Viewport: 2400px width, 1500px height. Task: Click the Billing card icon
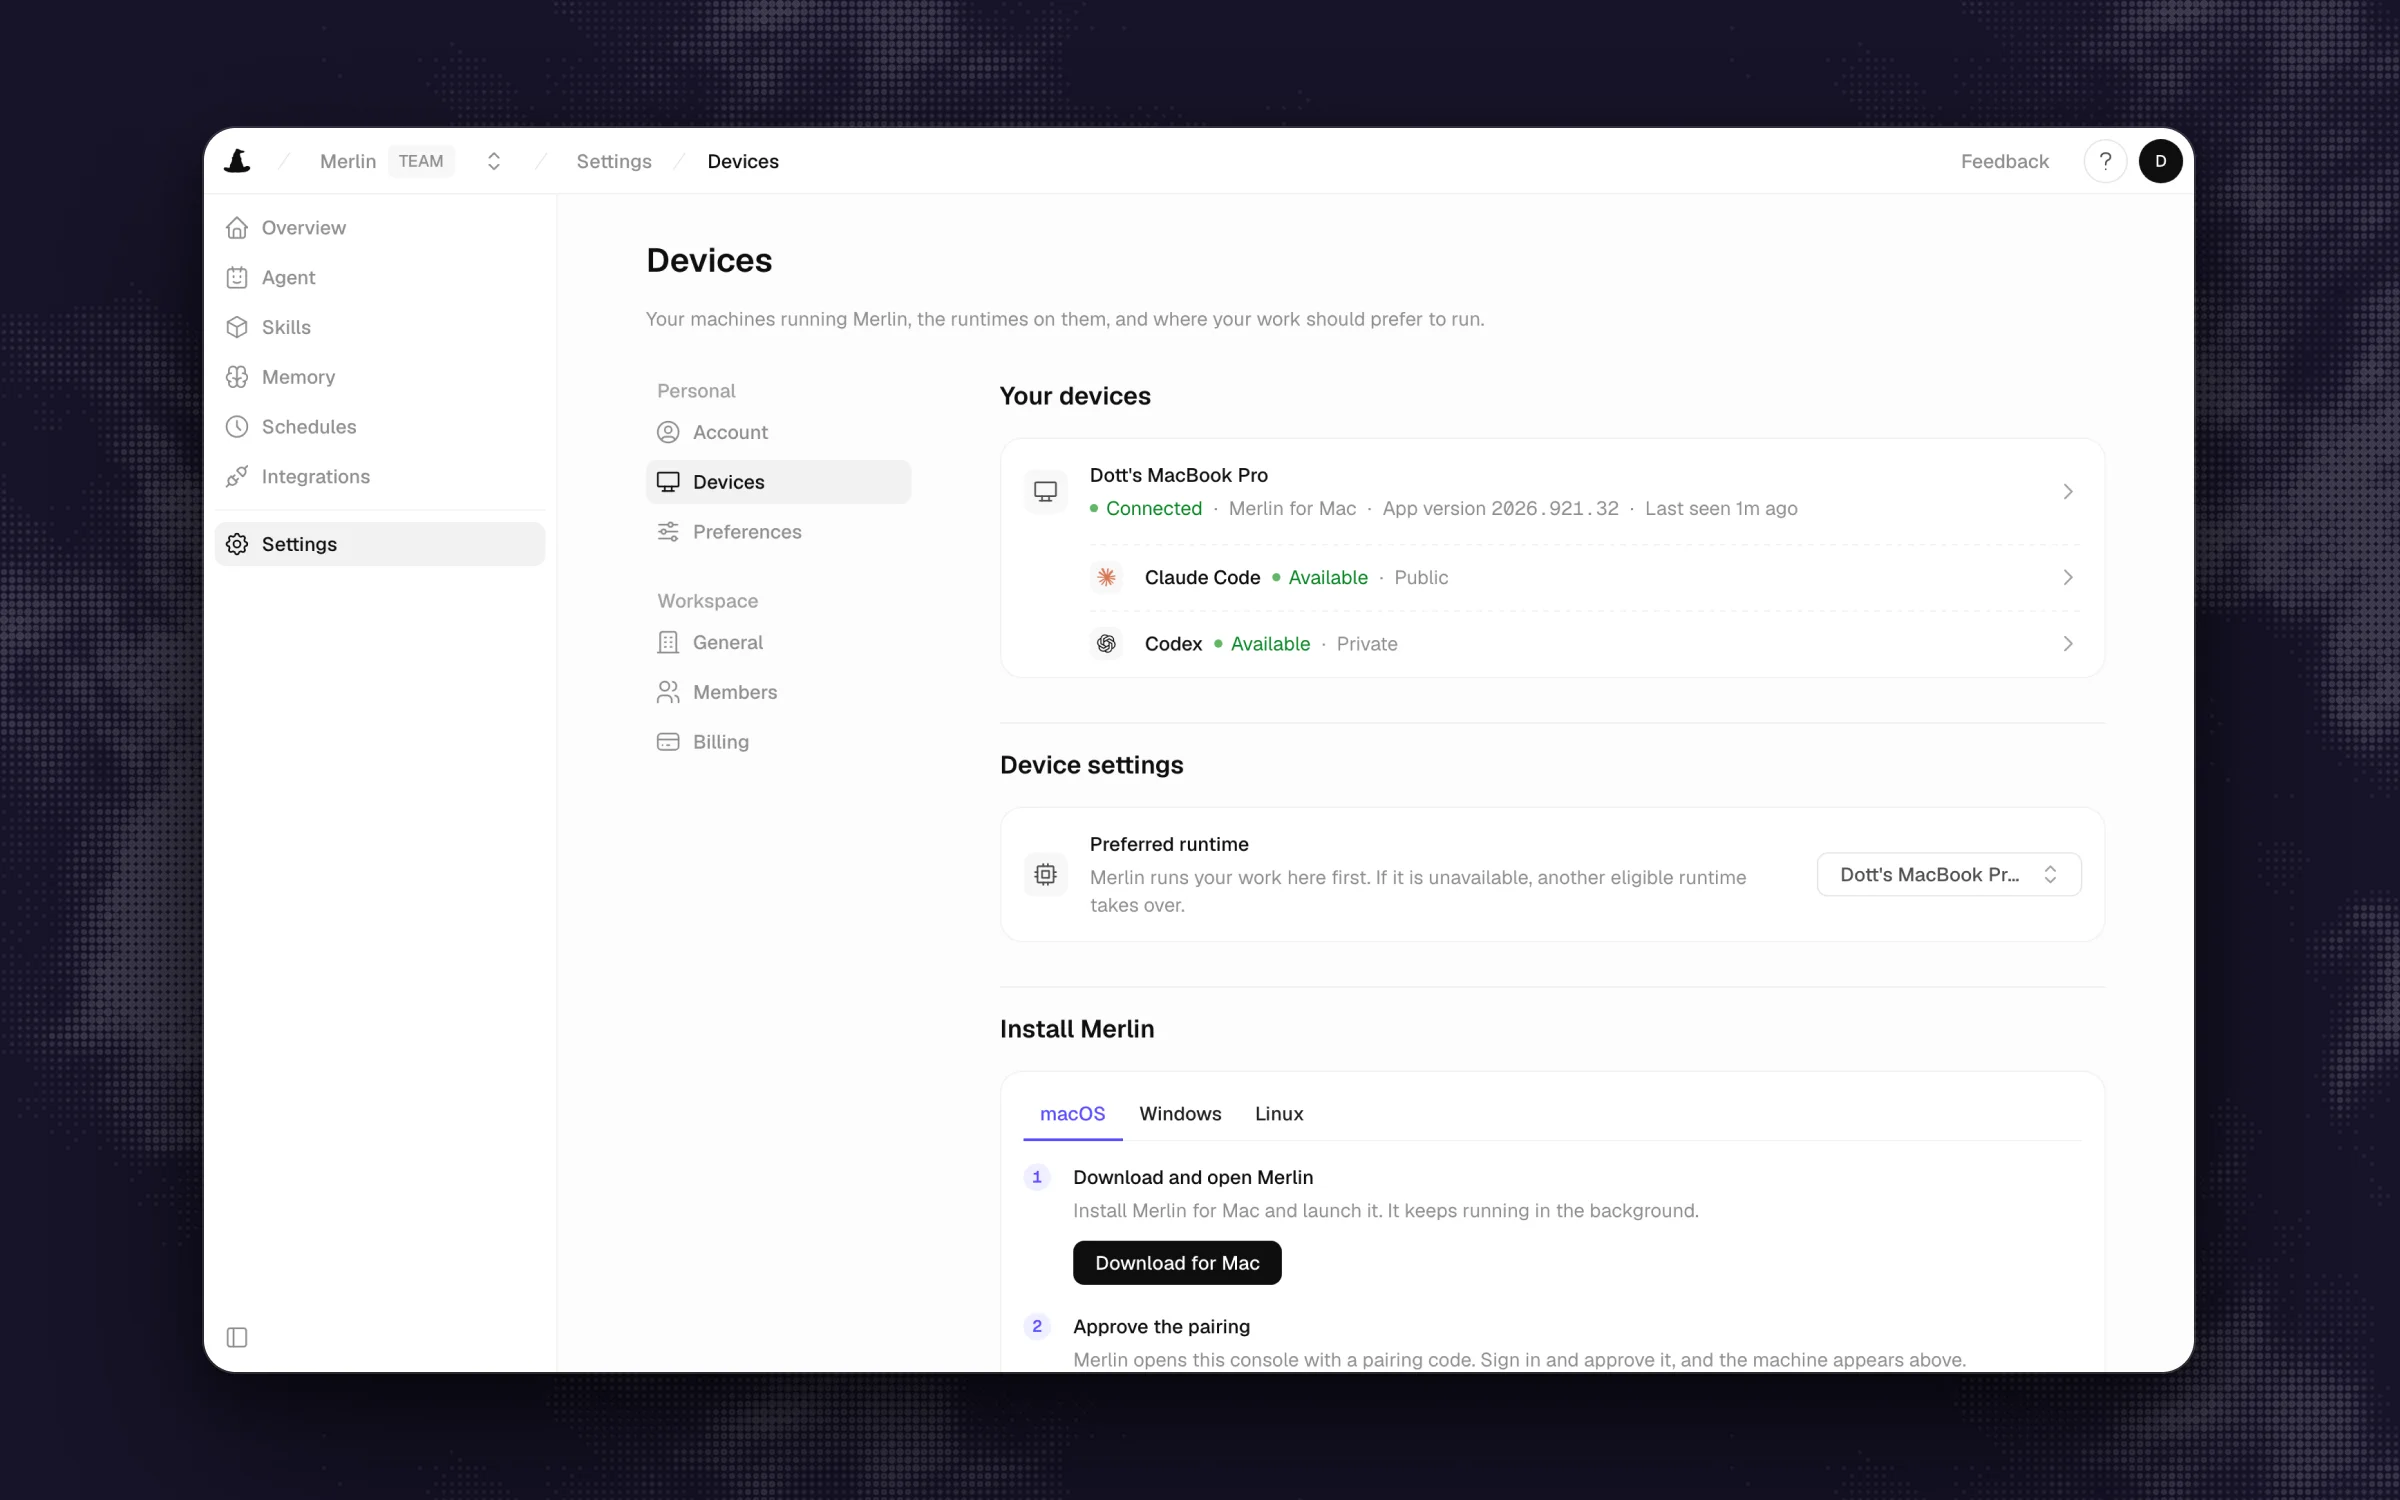(x=668, y=742)
